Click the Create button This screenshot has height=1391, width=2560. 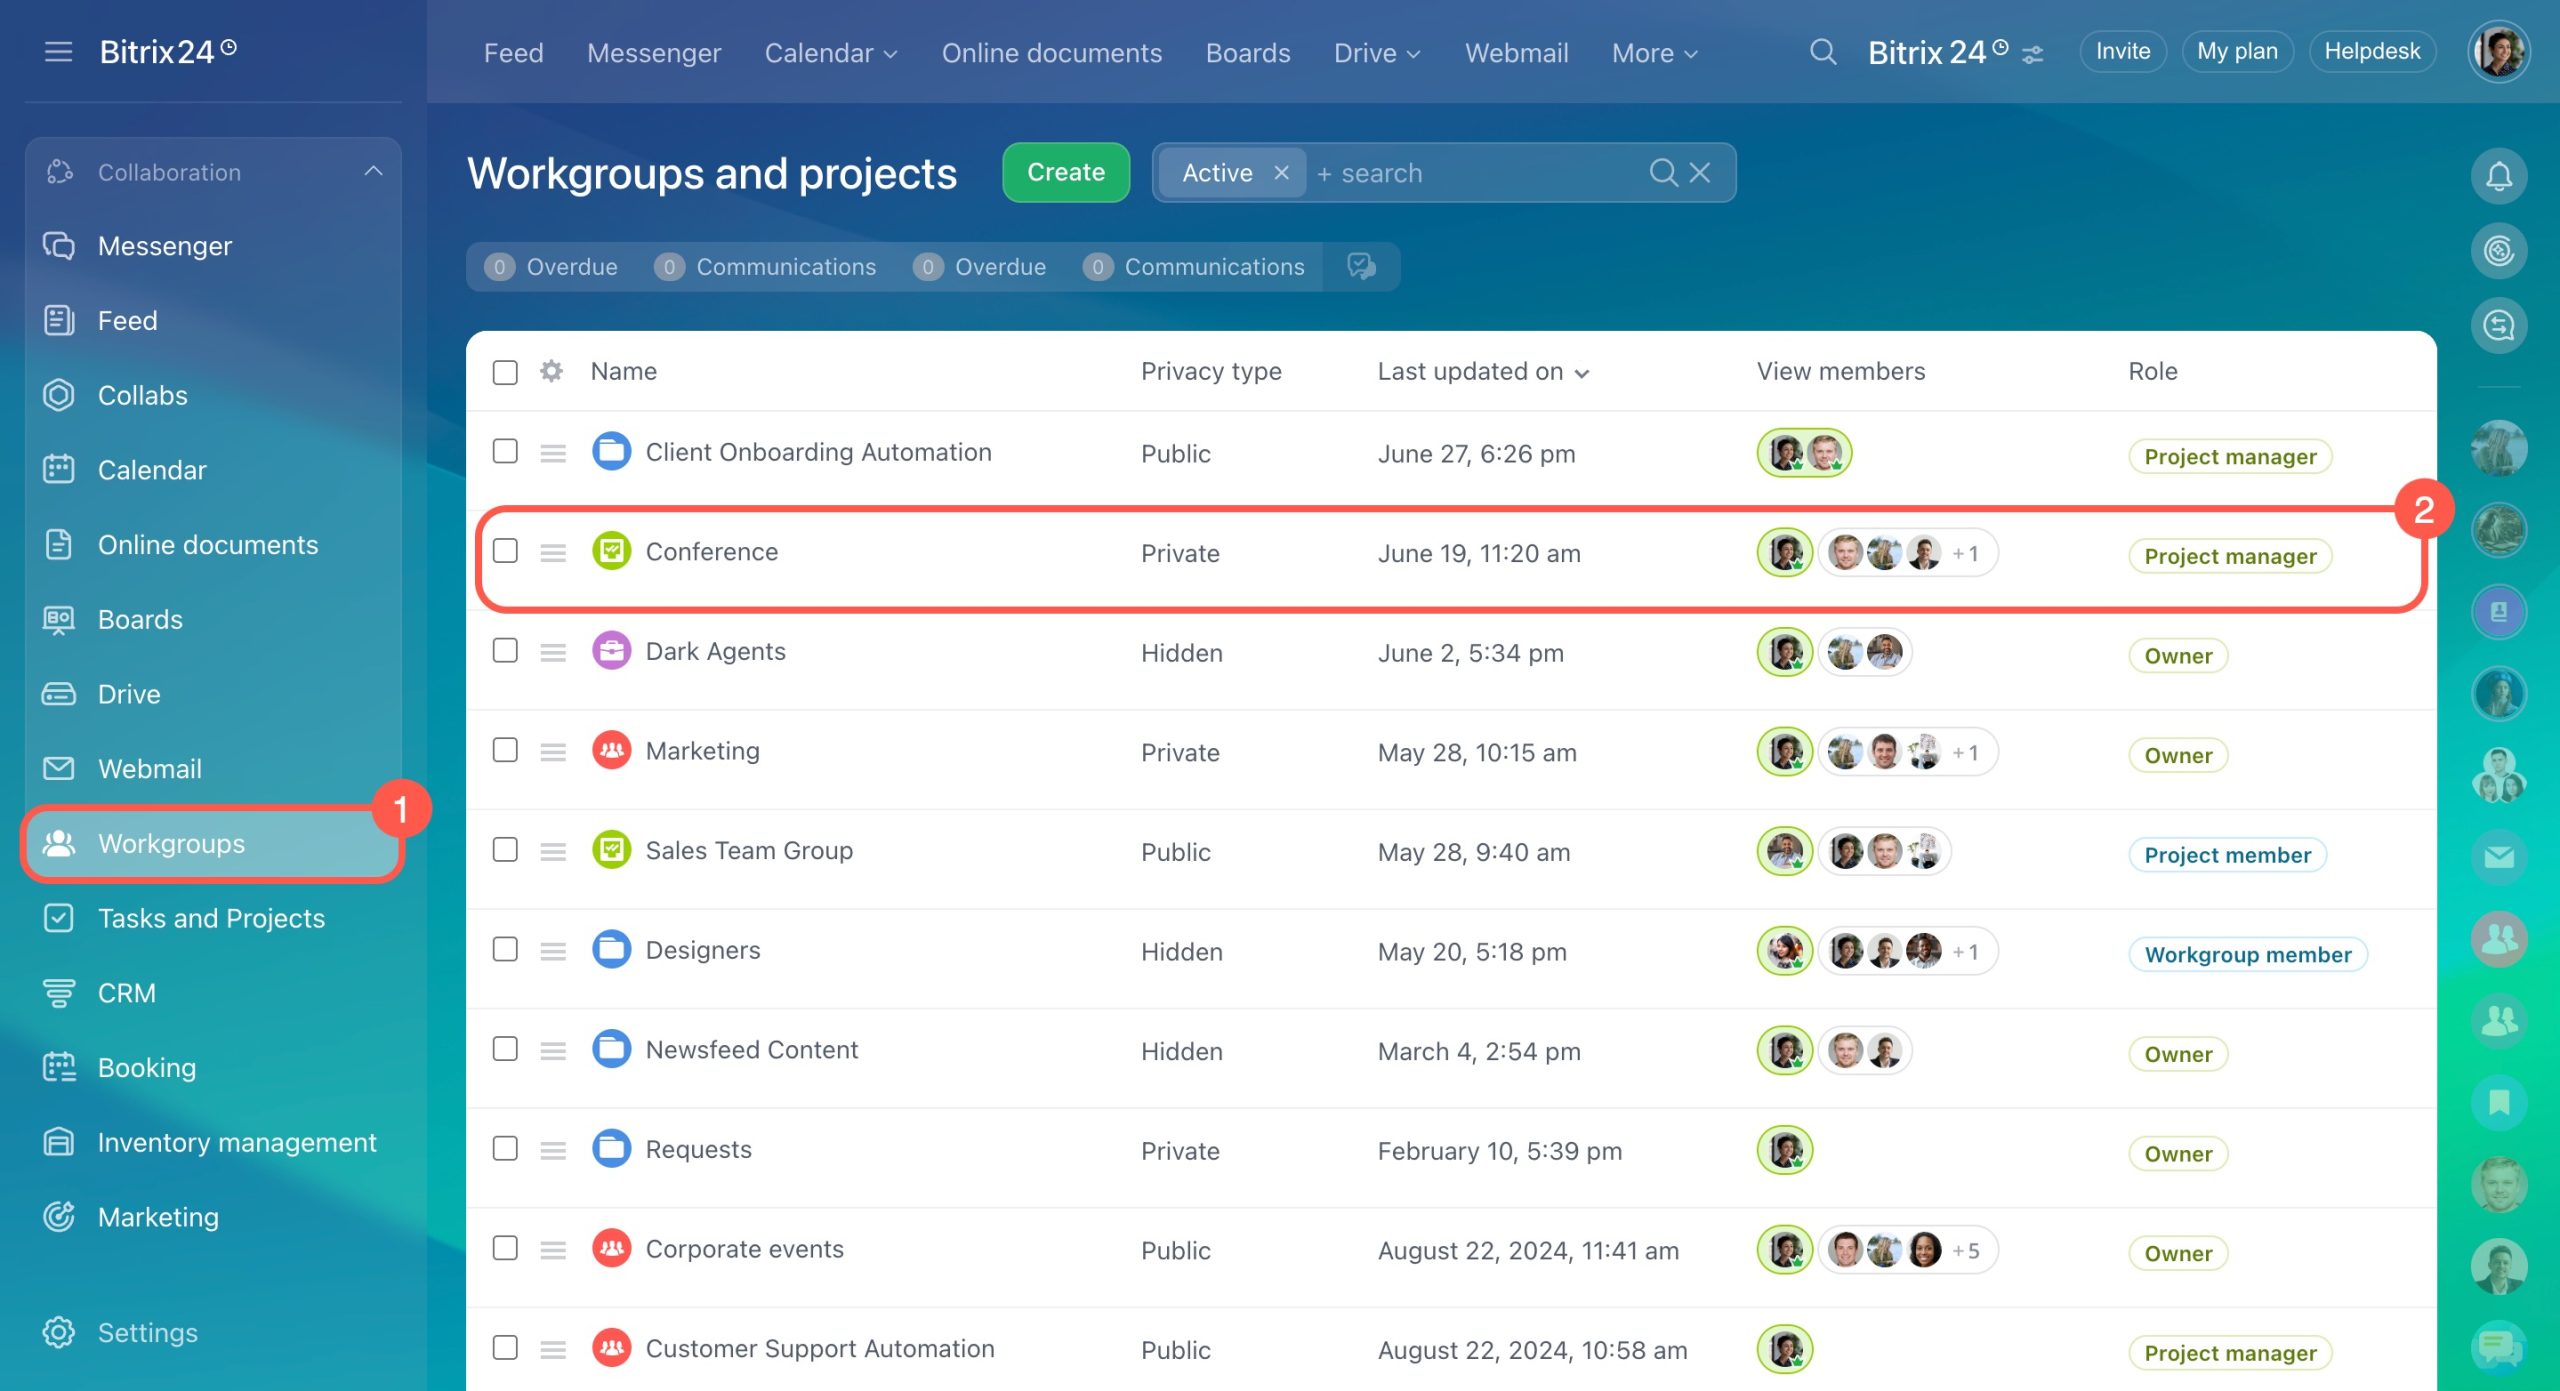(x=1065, y=172)
